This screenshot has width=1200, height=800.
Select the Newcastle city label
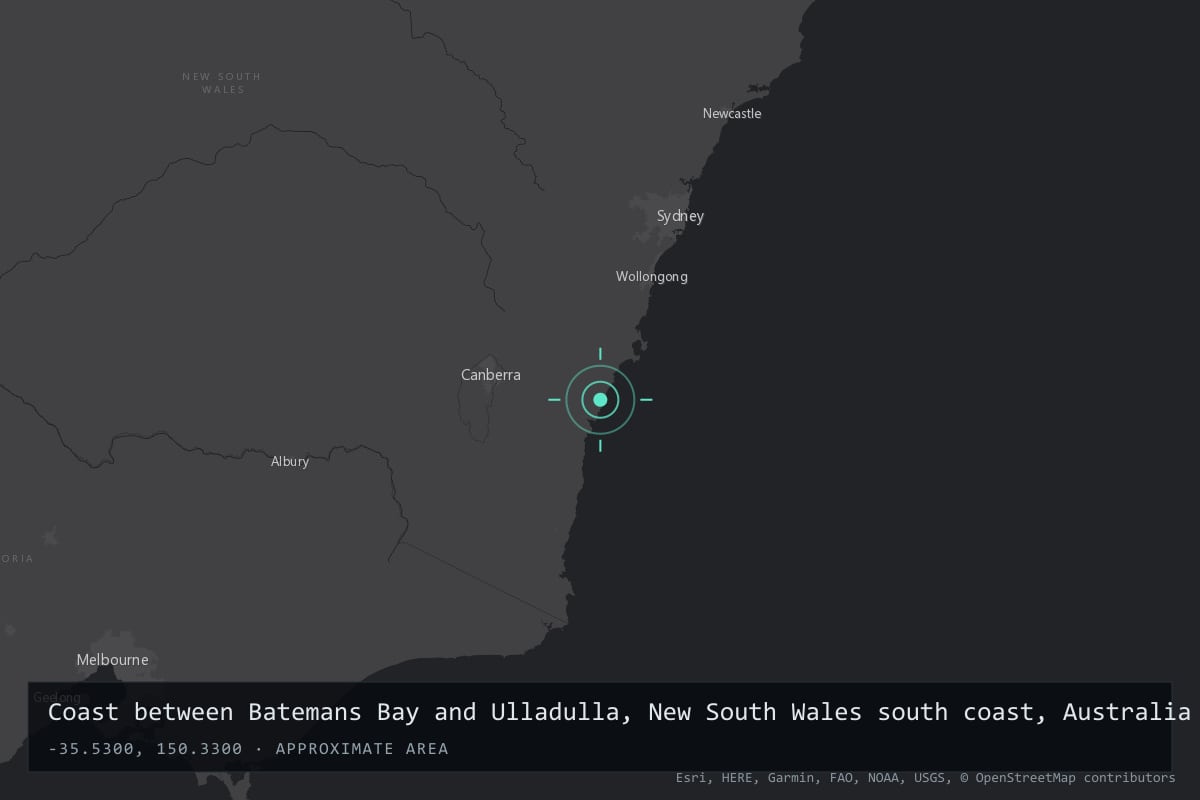[732, 114]
